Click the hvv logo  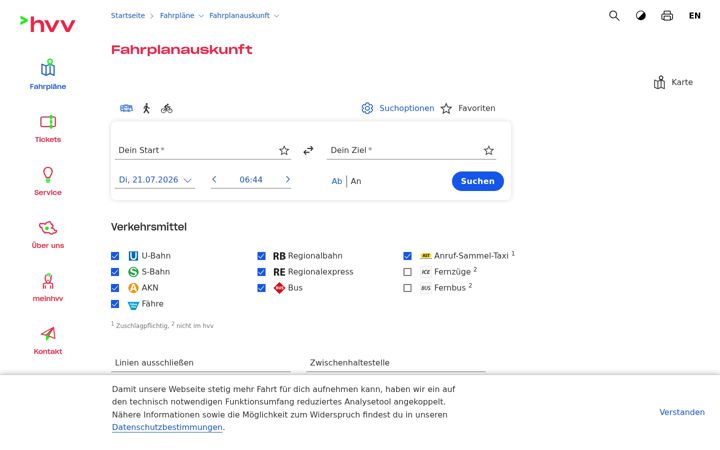pyautogui.click(x=47, y=24)
